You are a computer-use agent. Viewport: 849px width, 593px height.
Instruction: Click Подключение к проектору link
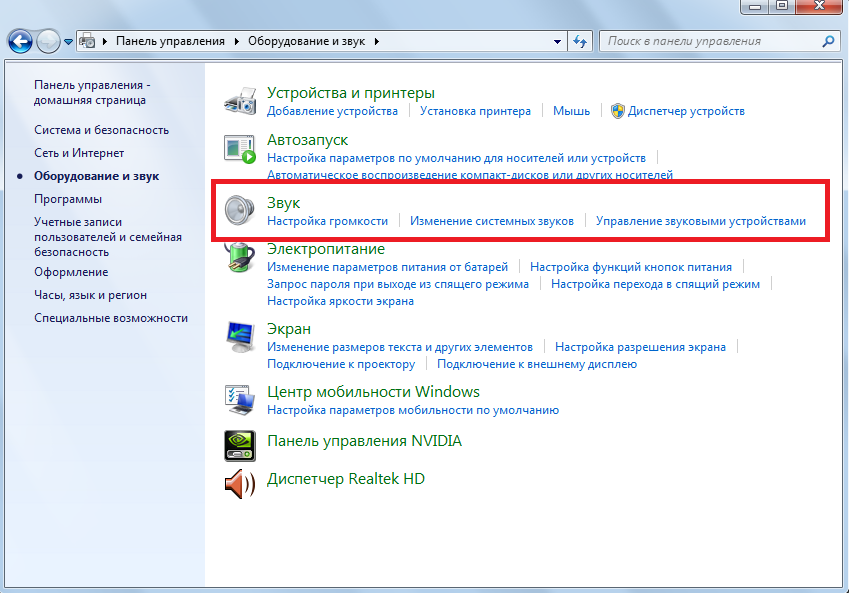[x=341, y=364]
